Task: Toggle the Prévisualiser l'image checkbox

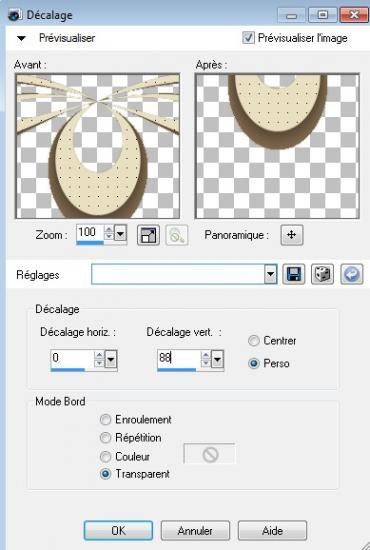Action: pyautogui.click(x=248, y=38)
